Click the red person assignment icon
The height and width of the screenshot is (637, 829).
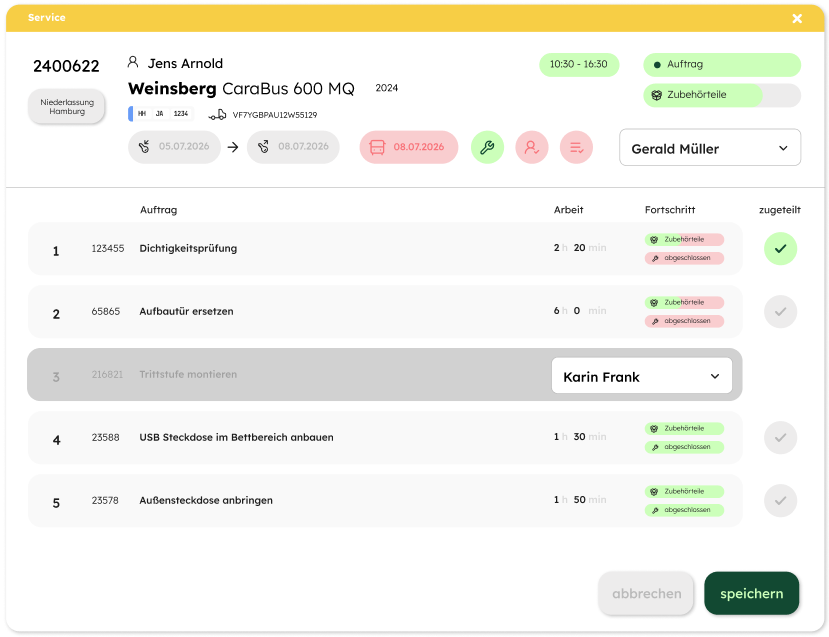point(532,147)
